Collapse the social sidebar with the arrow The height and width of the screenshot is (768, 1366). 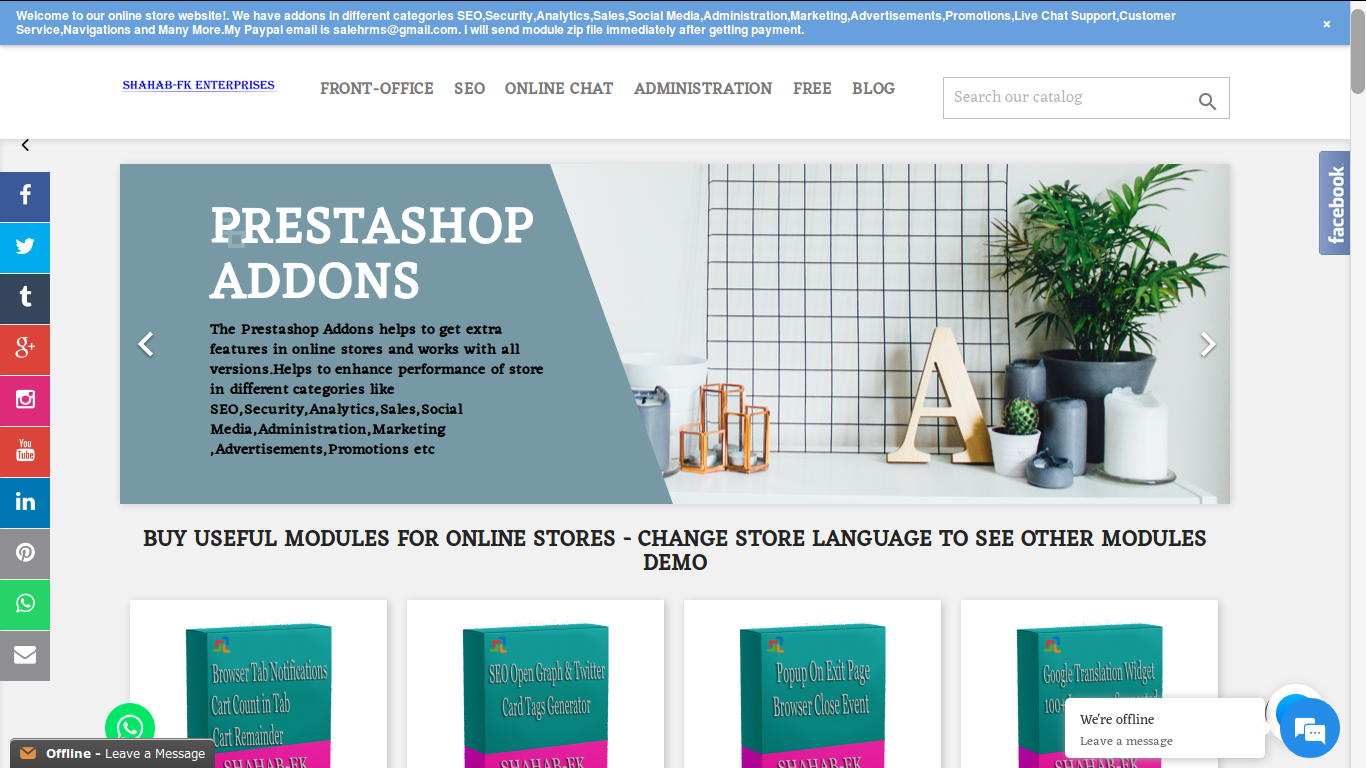25,145
